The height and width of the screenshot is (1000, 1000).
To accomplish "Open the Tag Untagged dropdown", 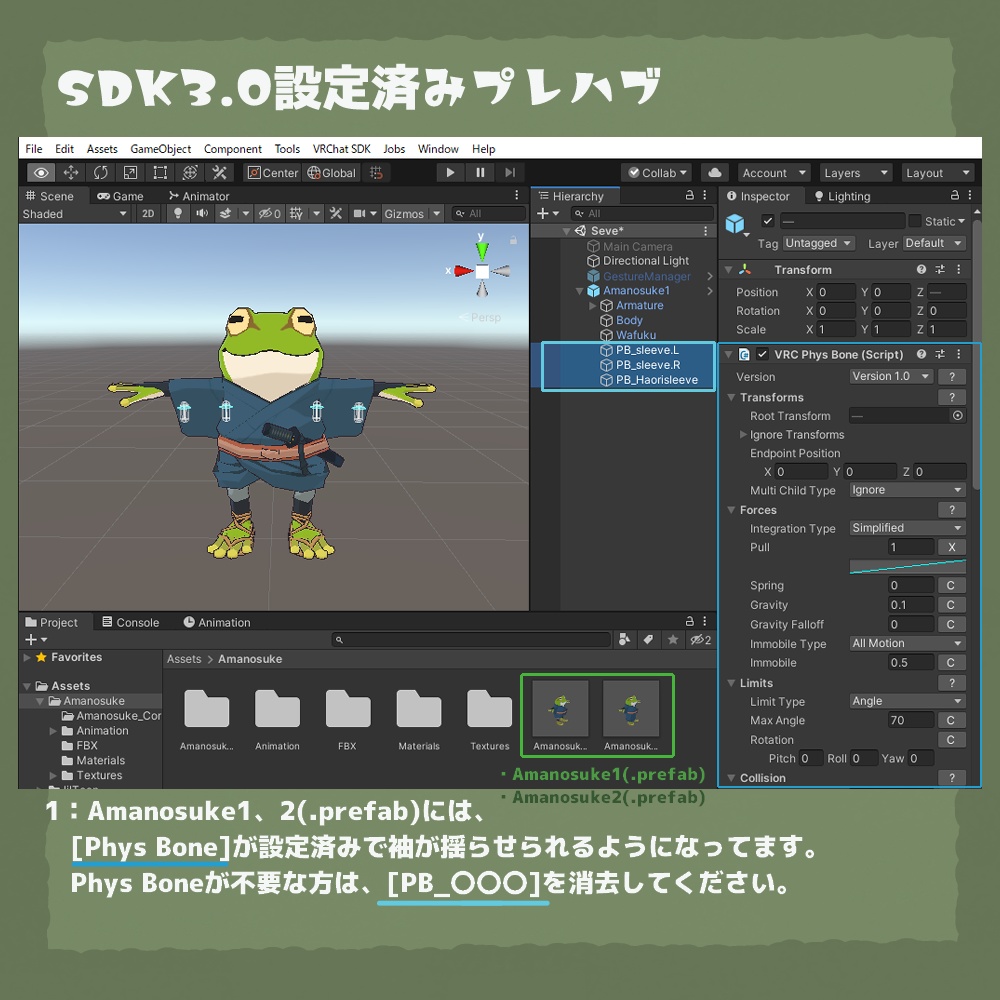I will (x=817, y=243).
